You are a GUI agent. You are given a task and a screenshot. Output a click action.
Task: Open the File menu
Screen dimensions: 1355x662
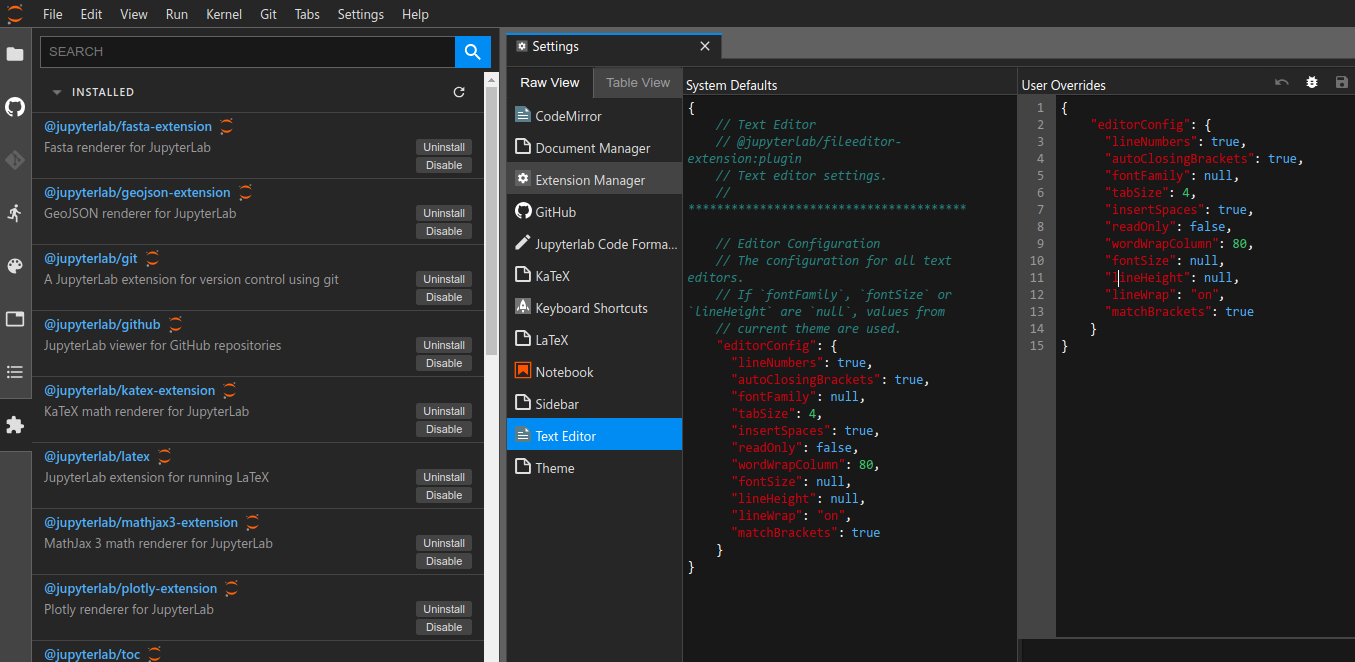[53, 14]
